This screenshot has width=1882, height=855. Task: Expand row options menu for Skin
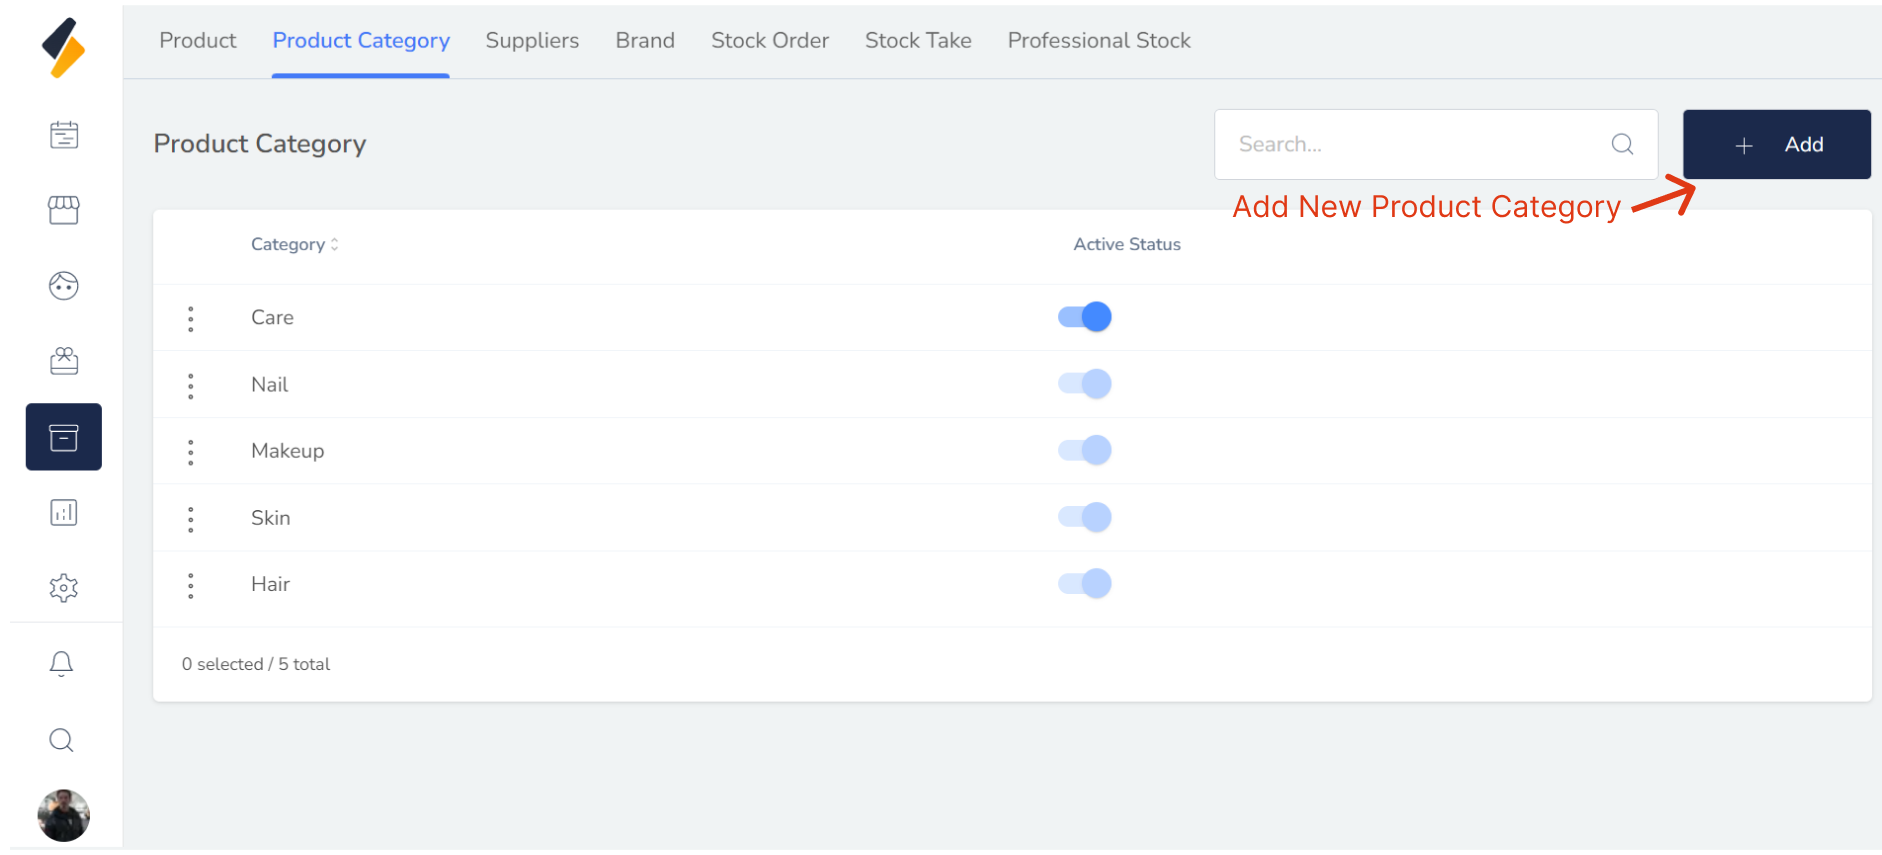191,519
